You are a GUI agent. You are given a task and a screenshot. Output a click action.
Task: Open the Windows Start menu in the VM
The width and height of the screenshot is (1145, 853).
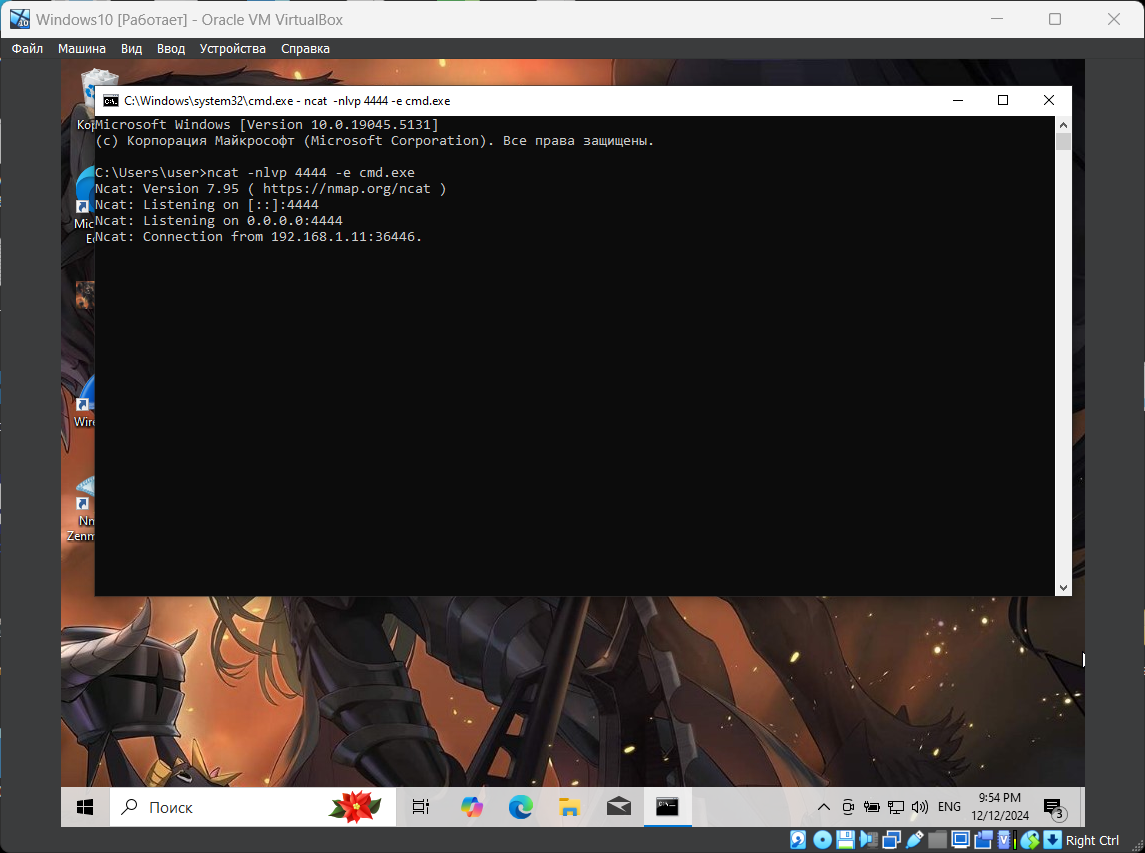(x=85, y=807)
